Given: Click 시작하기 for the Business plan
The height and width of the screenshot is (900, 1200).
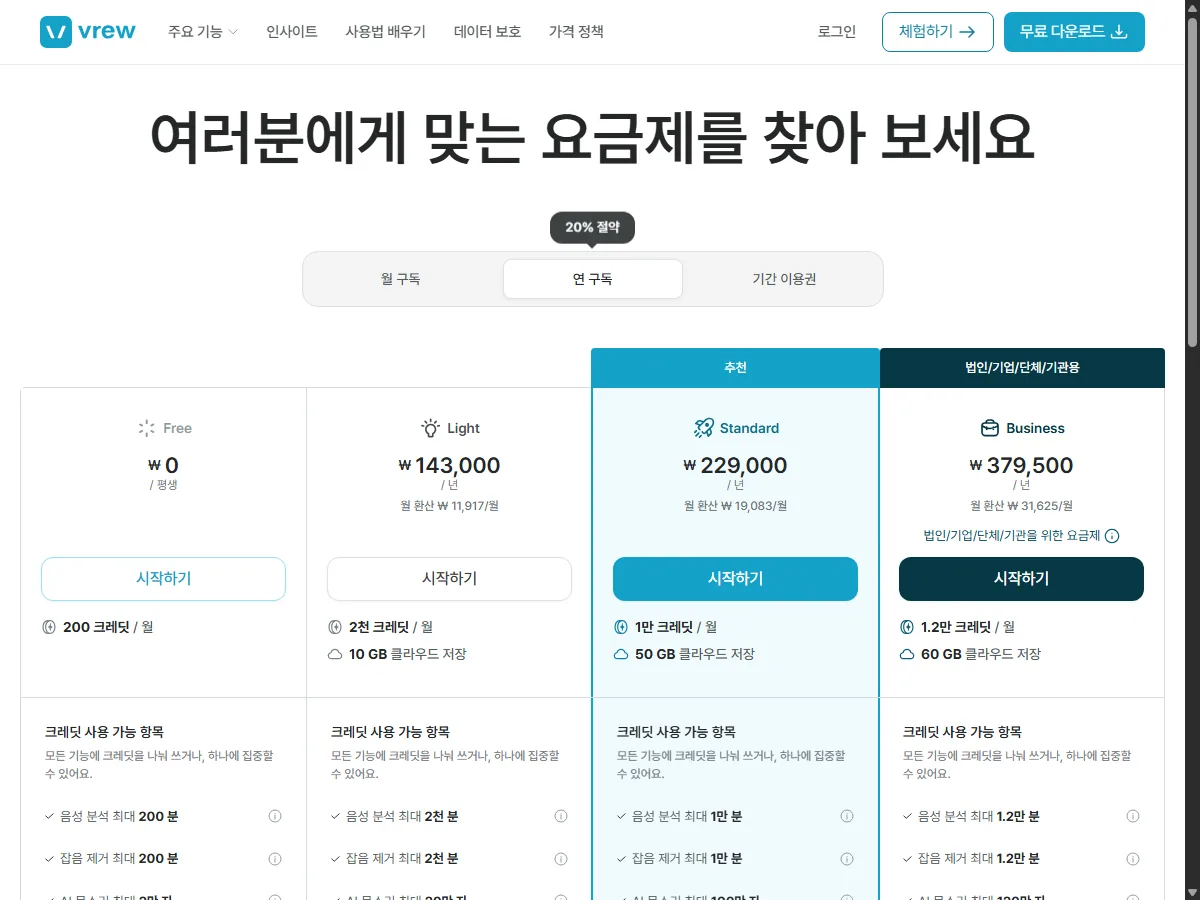Looking at the screenshot, I should pyautogui.click(x=1021, y=579).
